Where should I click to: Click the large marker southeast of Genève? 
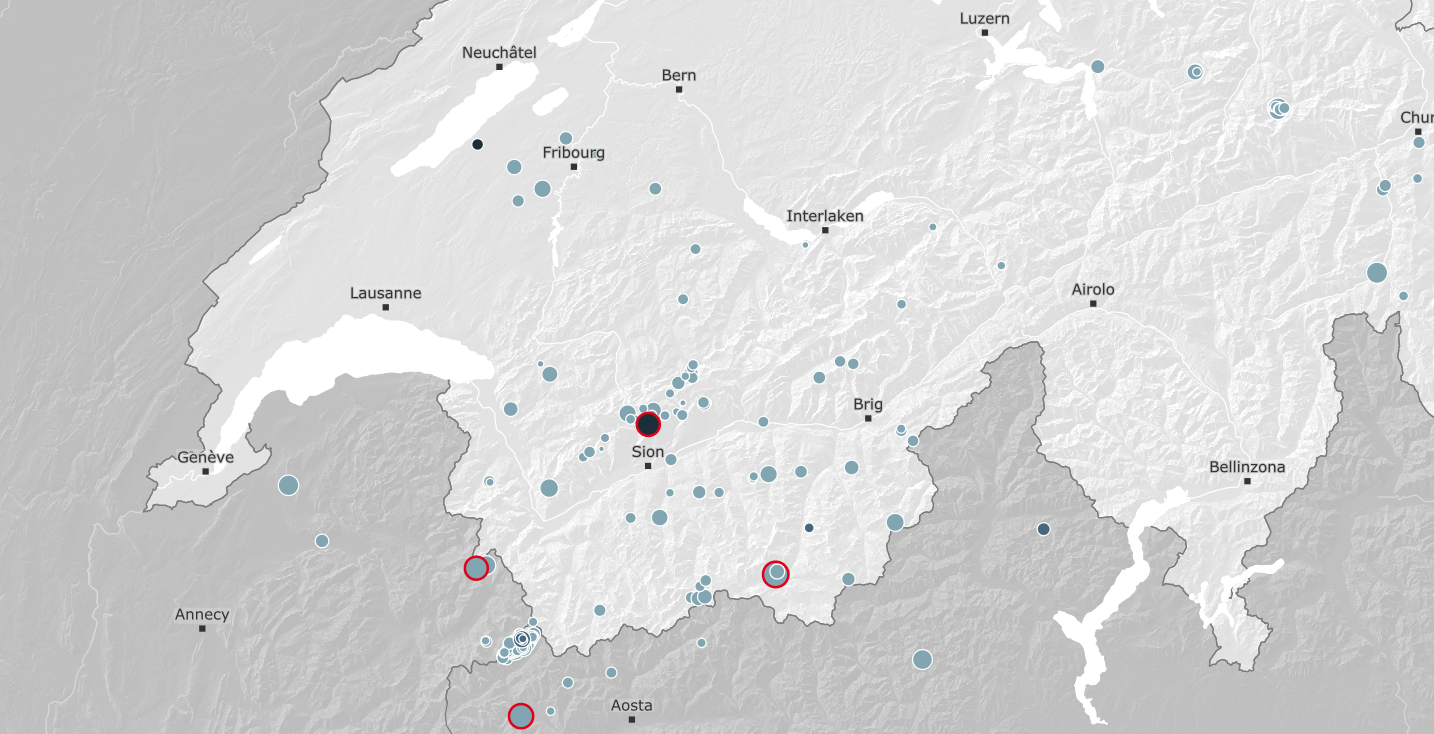click(289, 485)
